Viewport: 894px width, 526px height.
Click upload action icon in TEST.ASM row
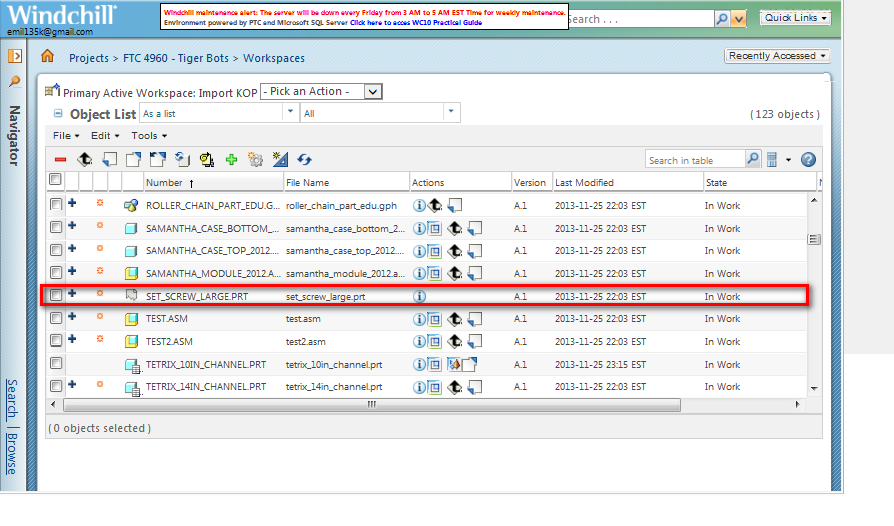pyautogui.click(x=454, y=319)
